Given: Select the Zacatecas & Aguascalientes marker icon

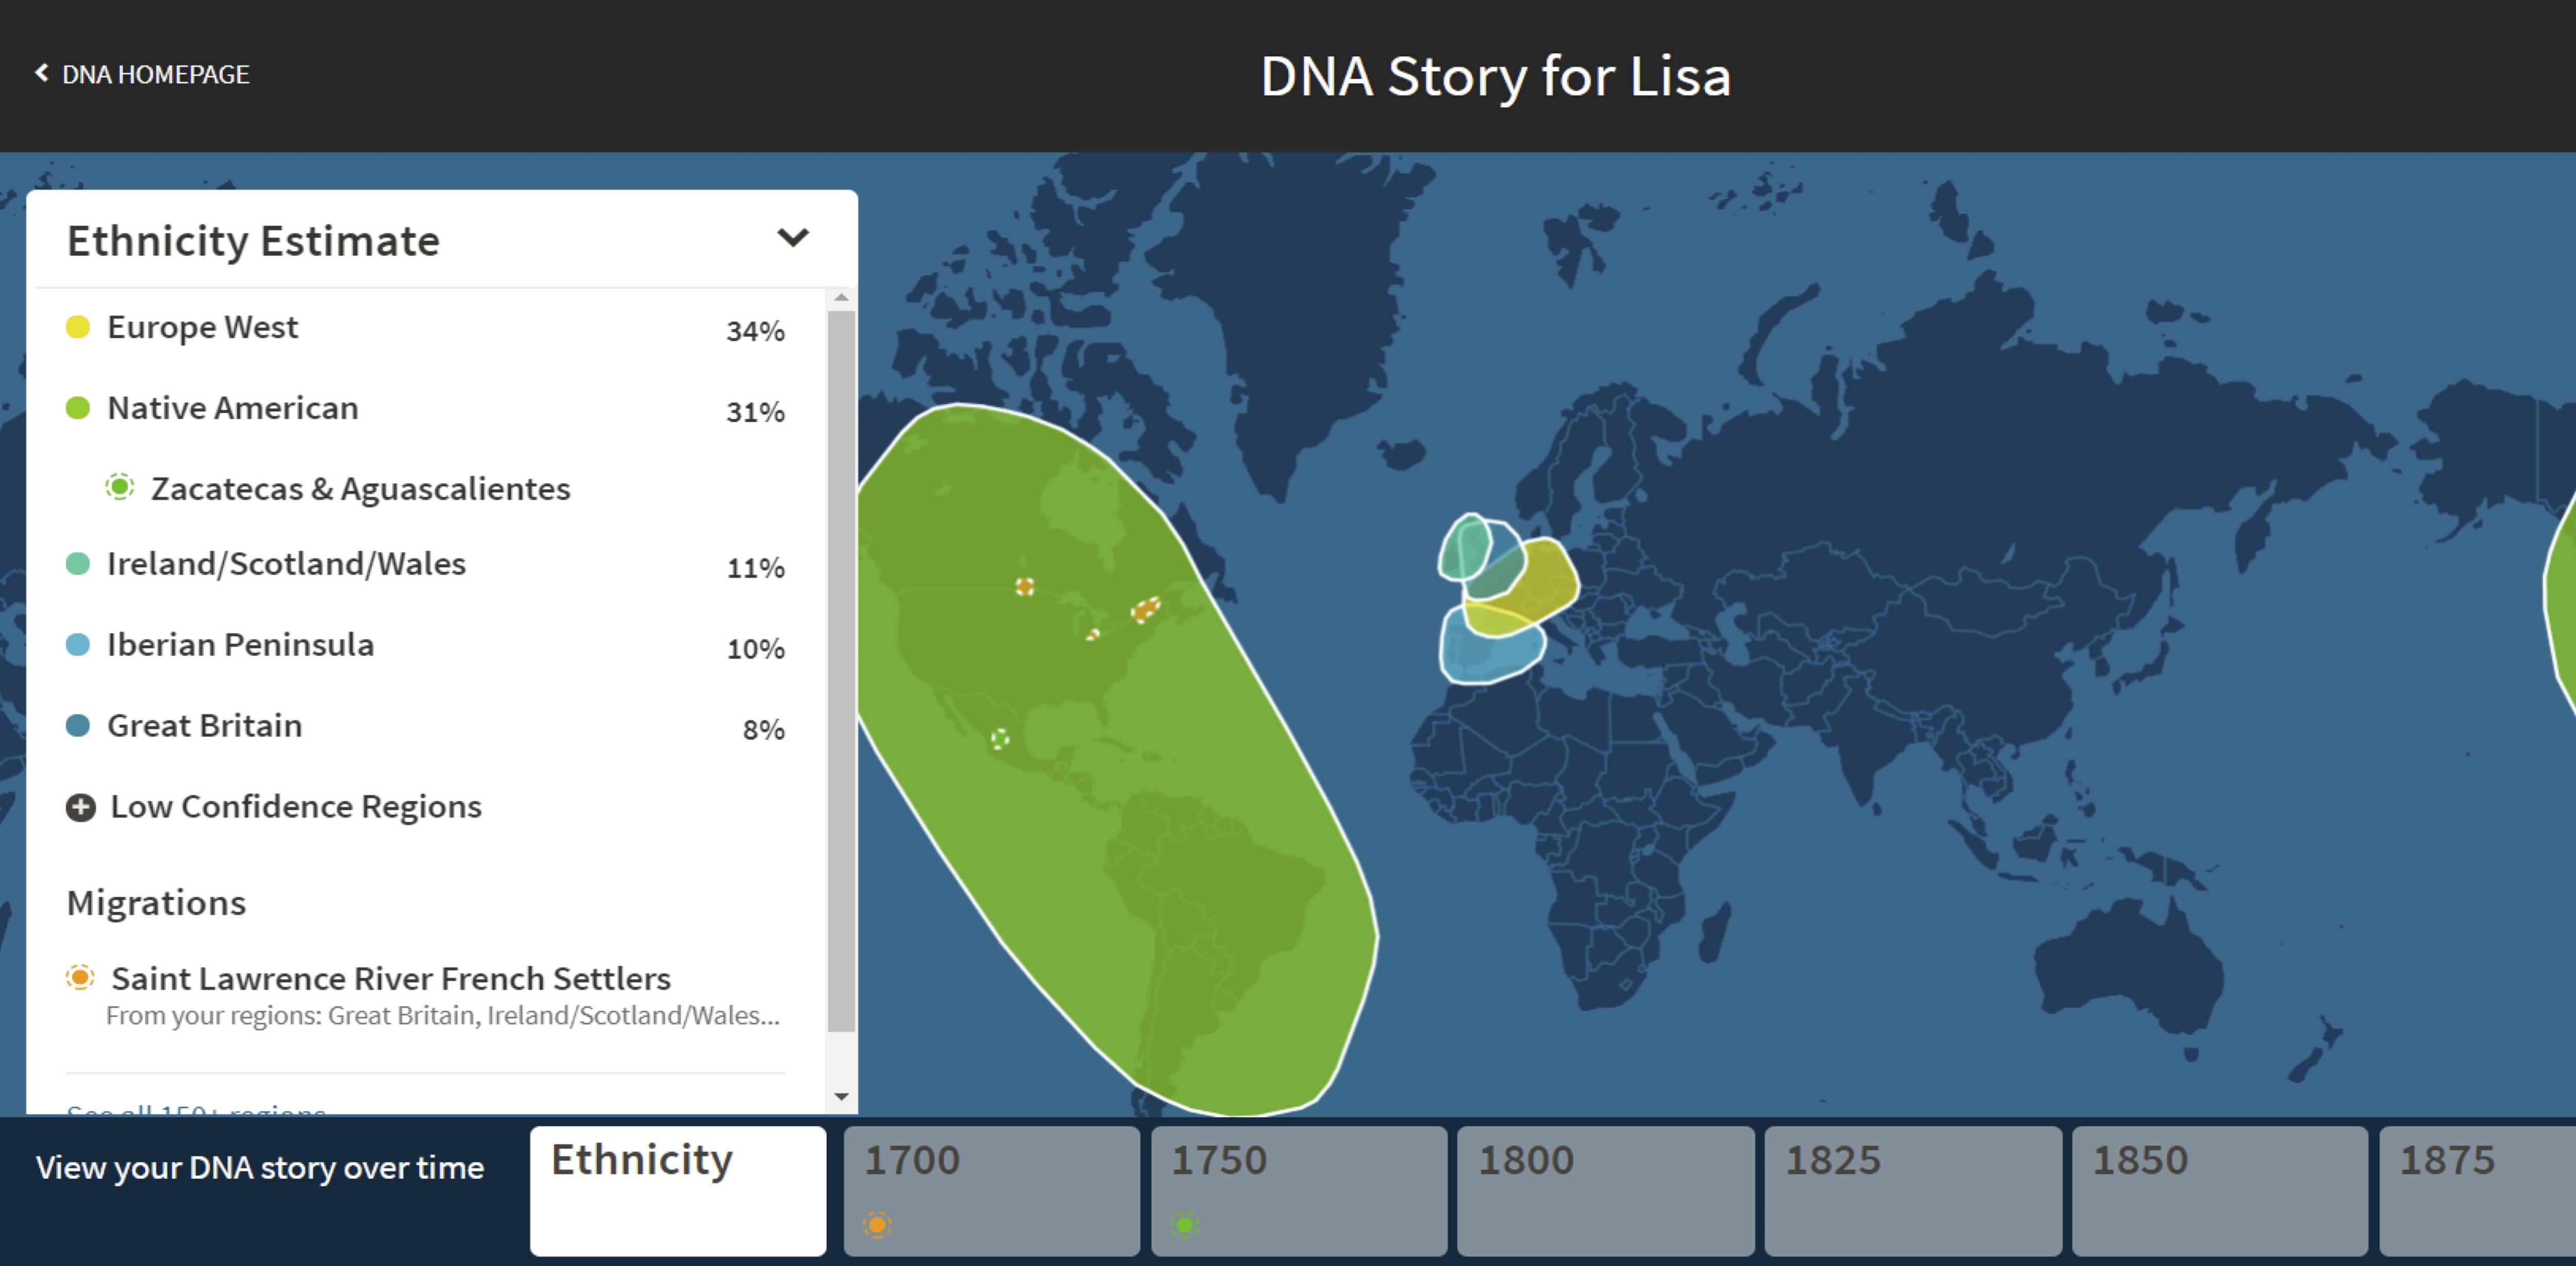Looking at the screenshot, I should (x=120, y=488).
